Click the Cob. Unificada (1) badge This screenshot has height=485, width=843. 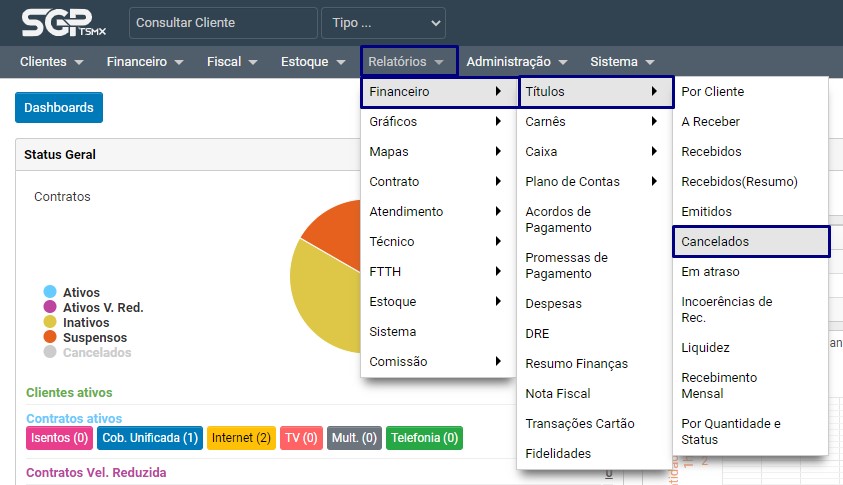click(150, 437)
